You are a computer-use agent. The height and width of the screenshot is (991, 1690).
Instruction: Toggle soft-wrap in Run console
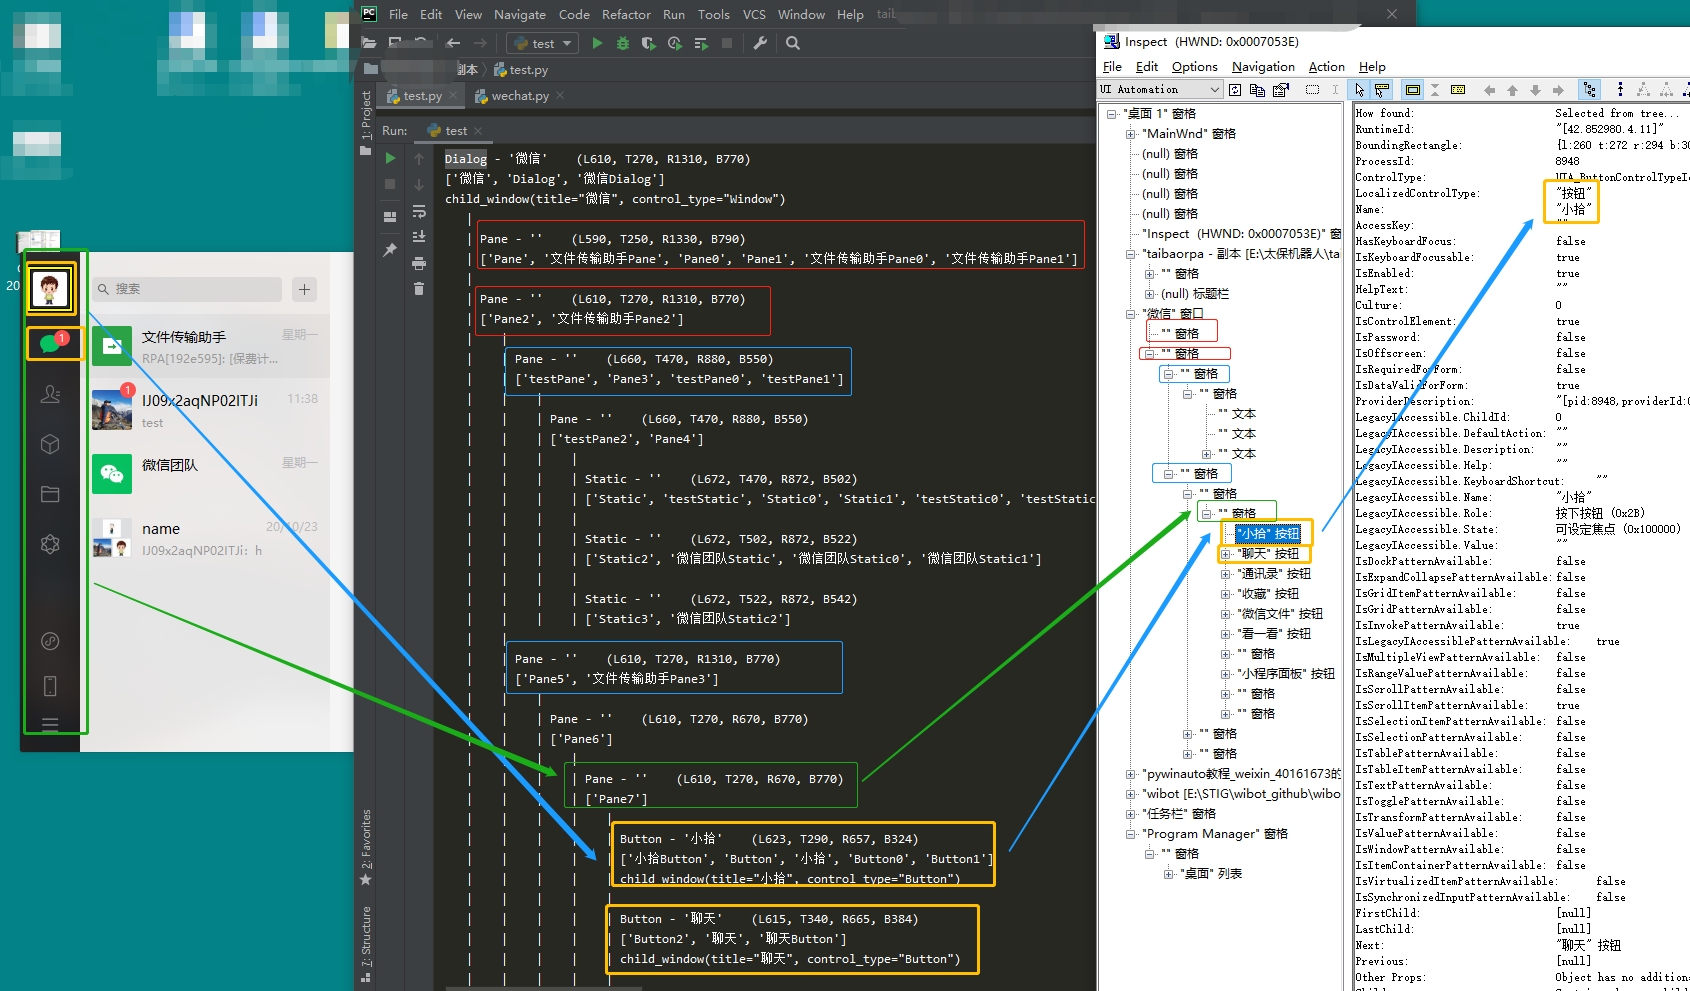pos(419,211)
